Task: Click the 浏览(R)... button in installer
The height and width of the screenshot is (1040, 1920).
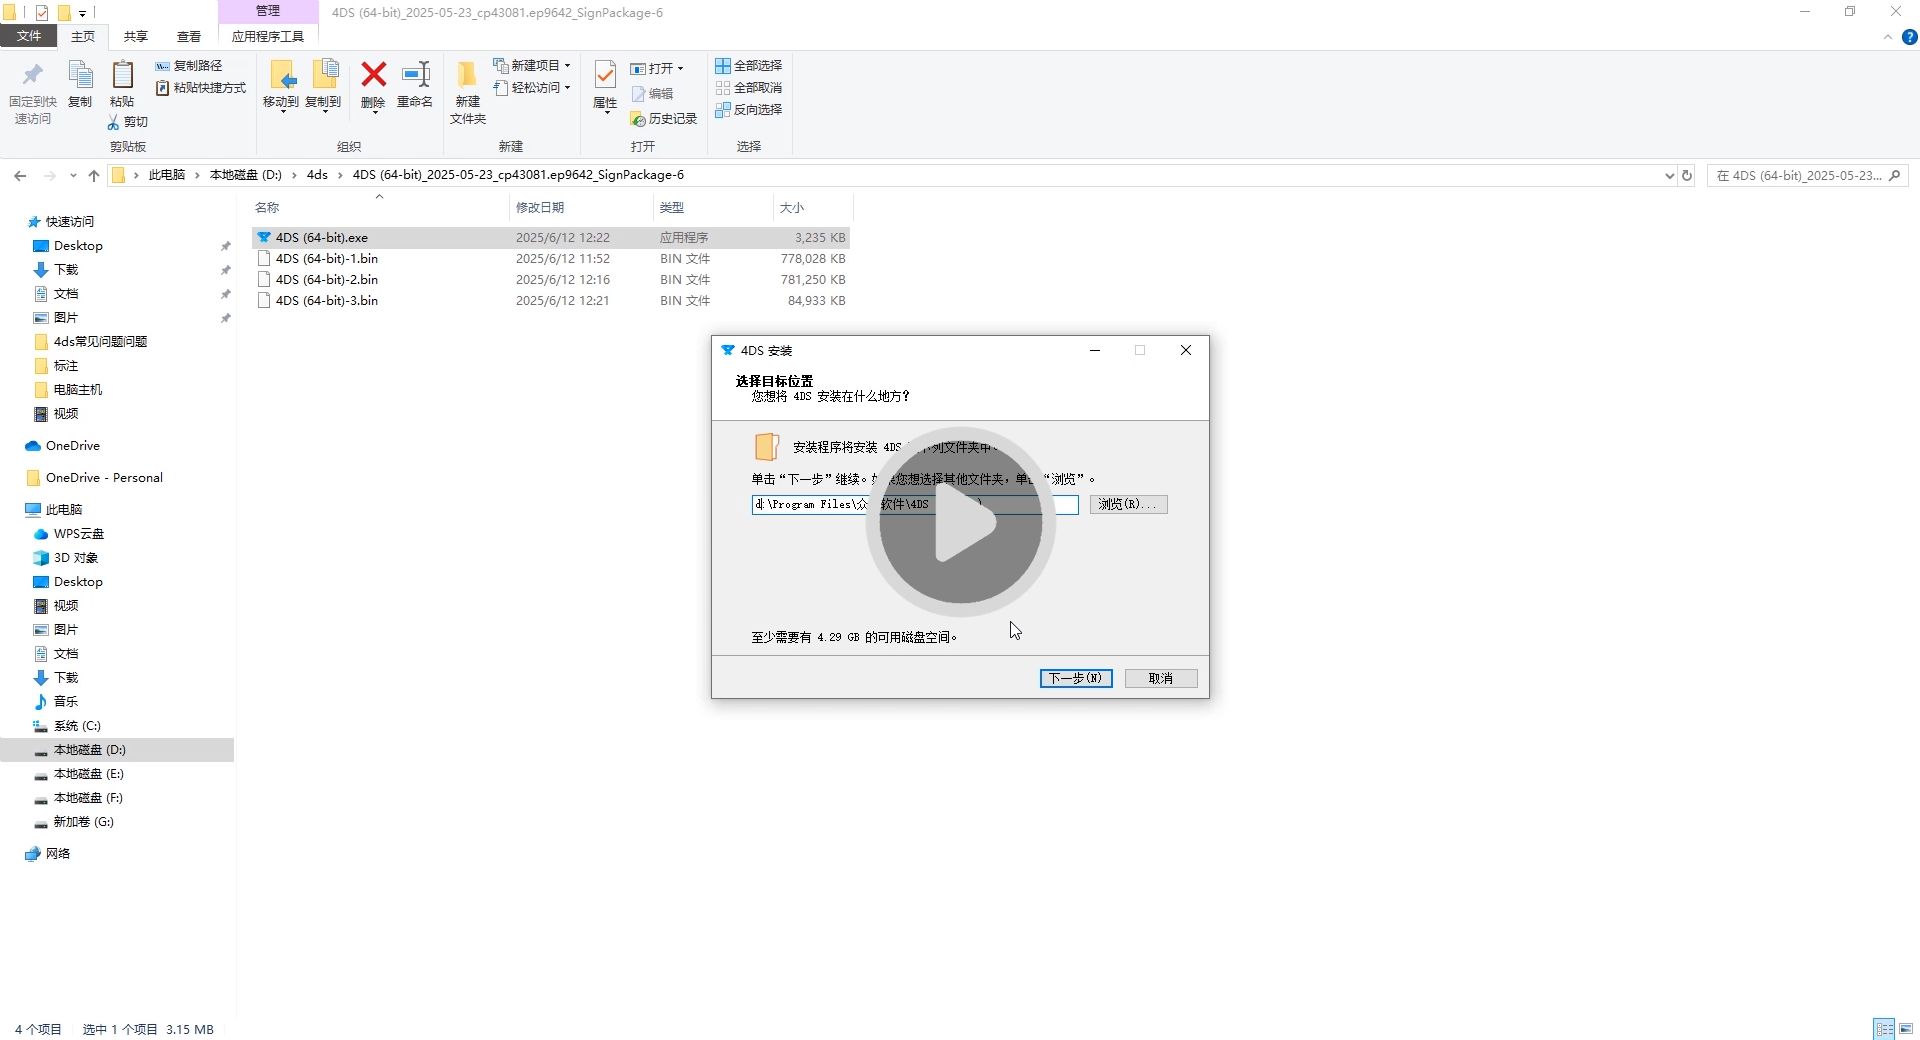Action: pos(1129,505)
